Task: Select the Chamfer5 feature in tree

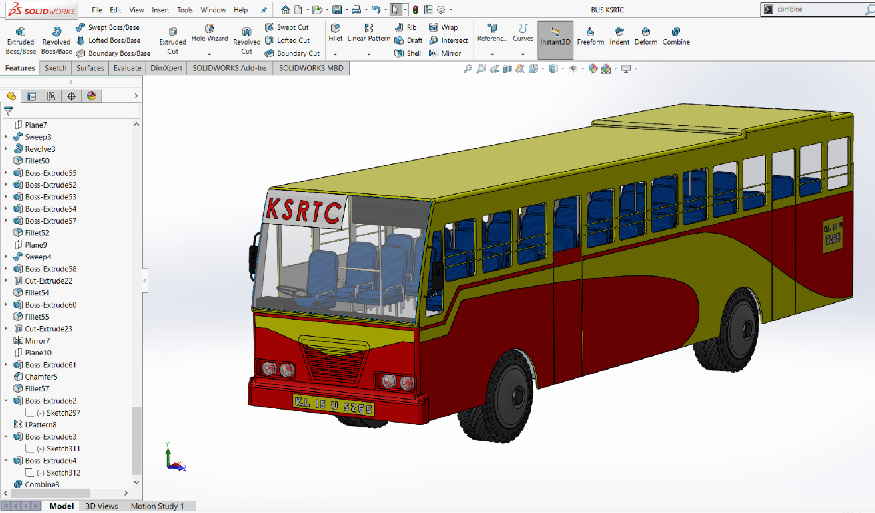Action: [36, 377]
